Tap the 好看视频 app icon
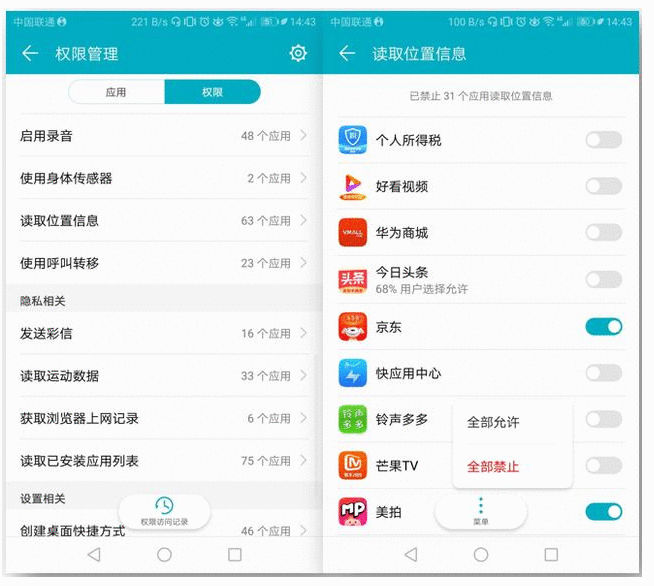This screenshot has width=654, height=586. coord(352,186)
